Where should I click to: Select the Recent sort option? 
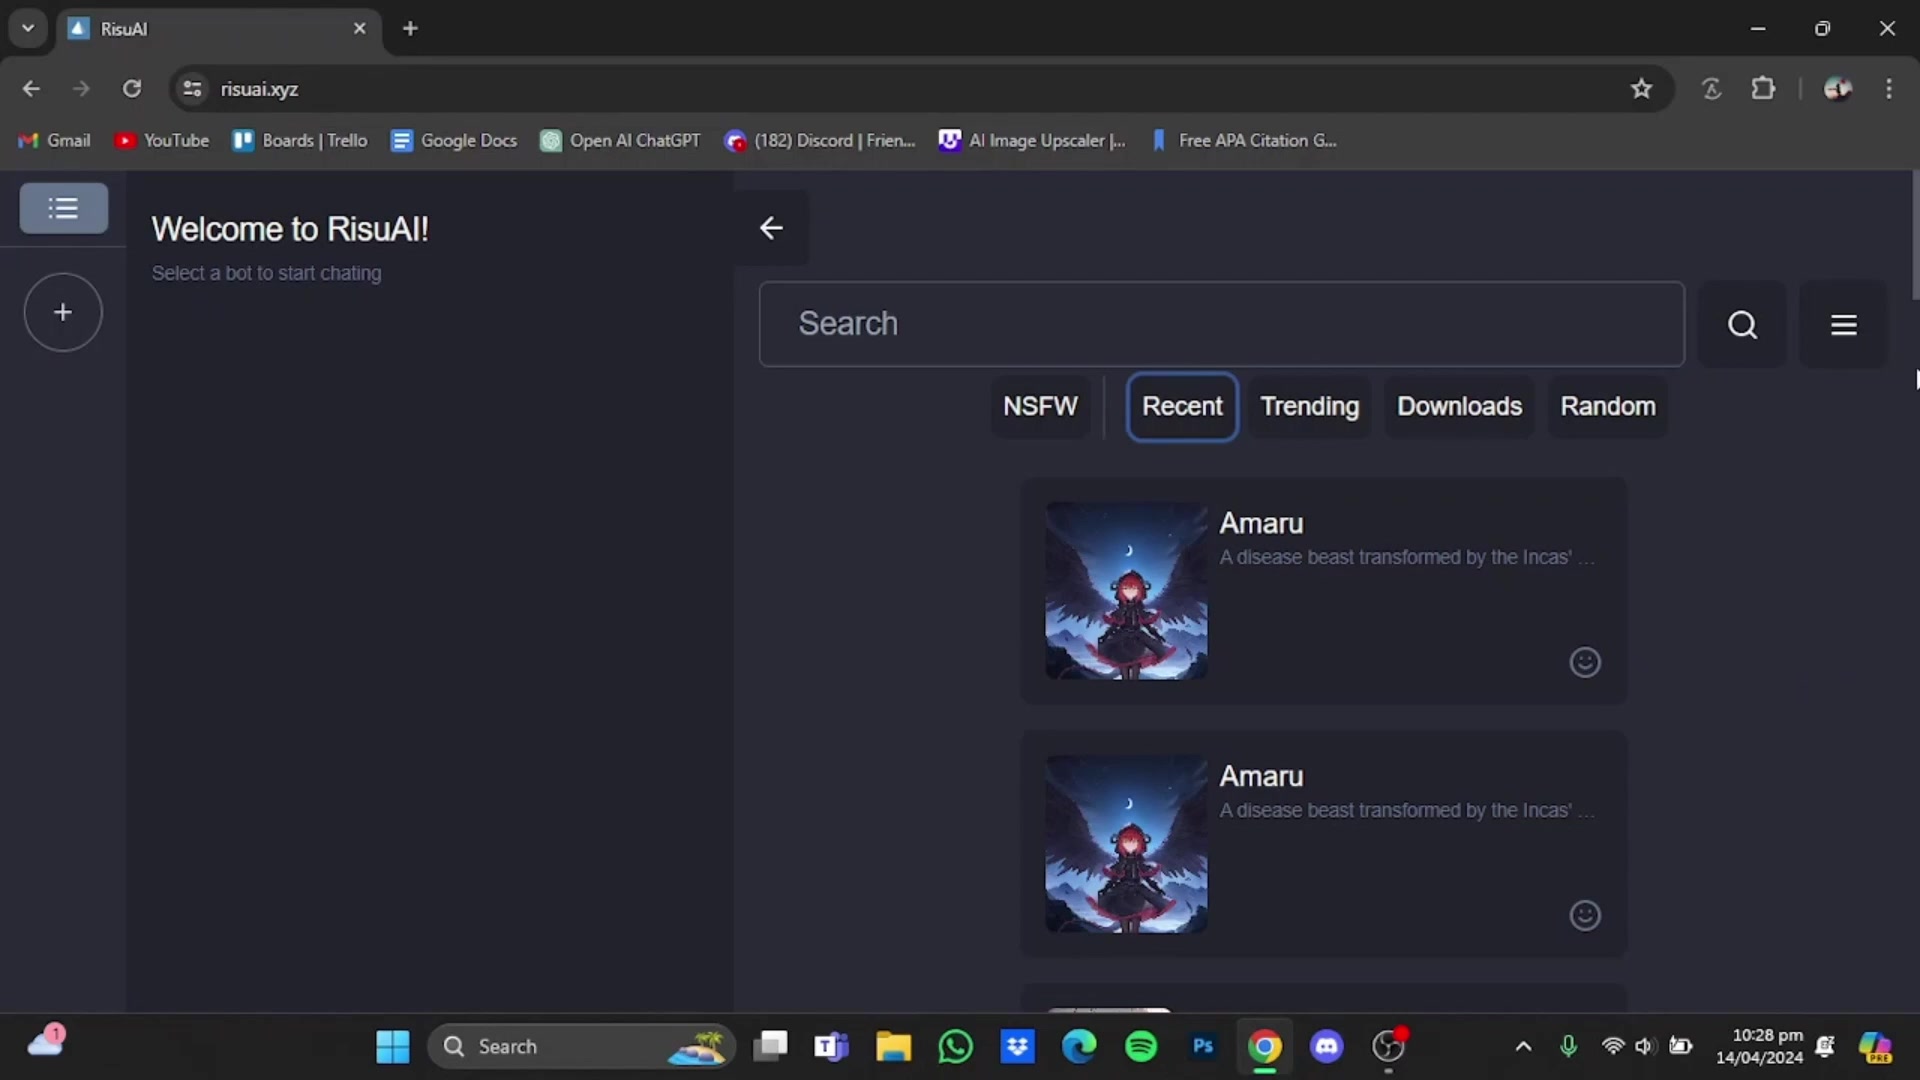pyautogui.click(x=1182, y=406)
